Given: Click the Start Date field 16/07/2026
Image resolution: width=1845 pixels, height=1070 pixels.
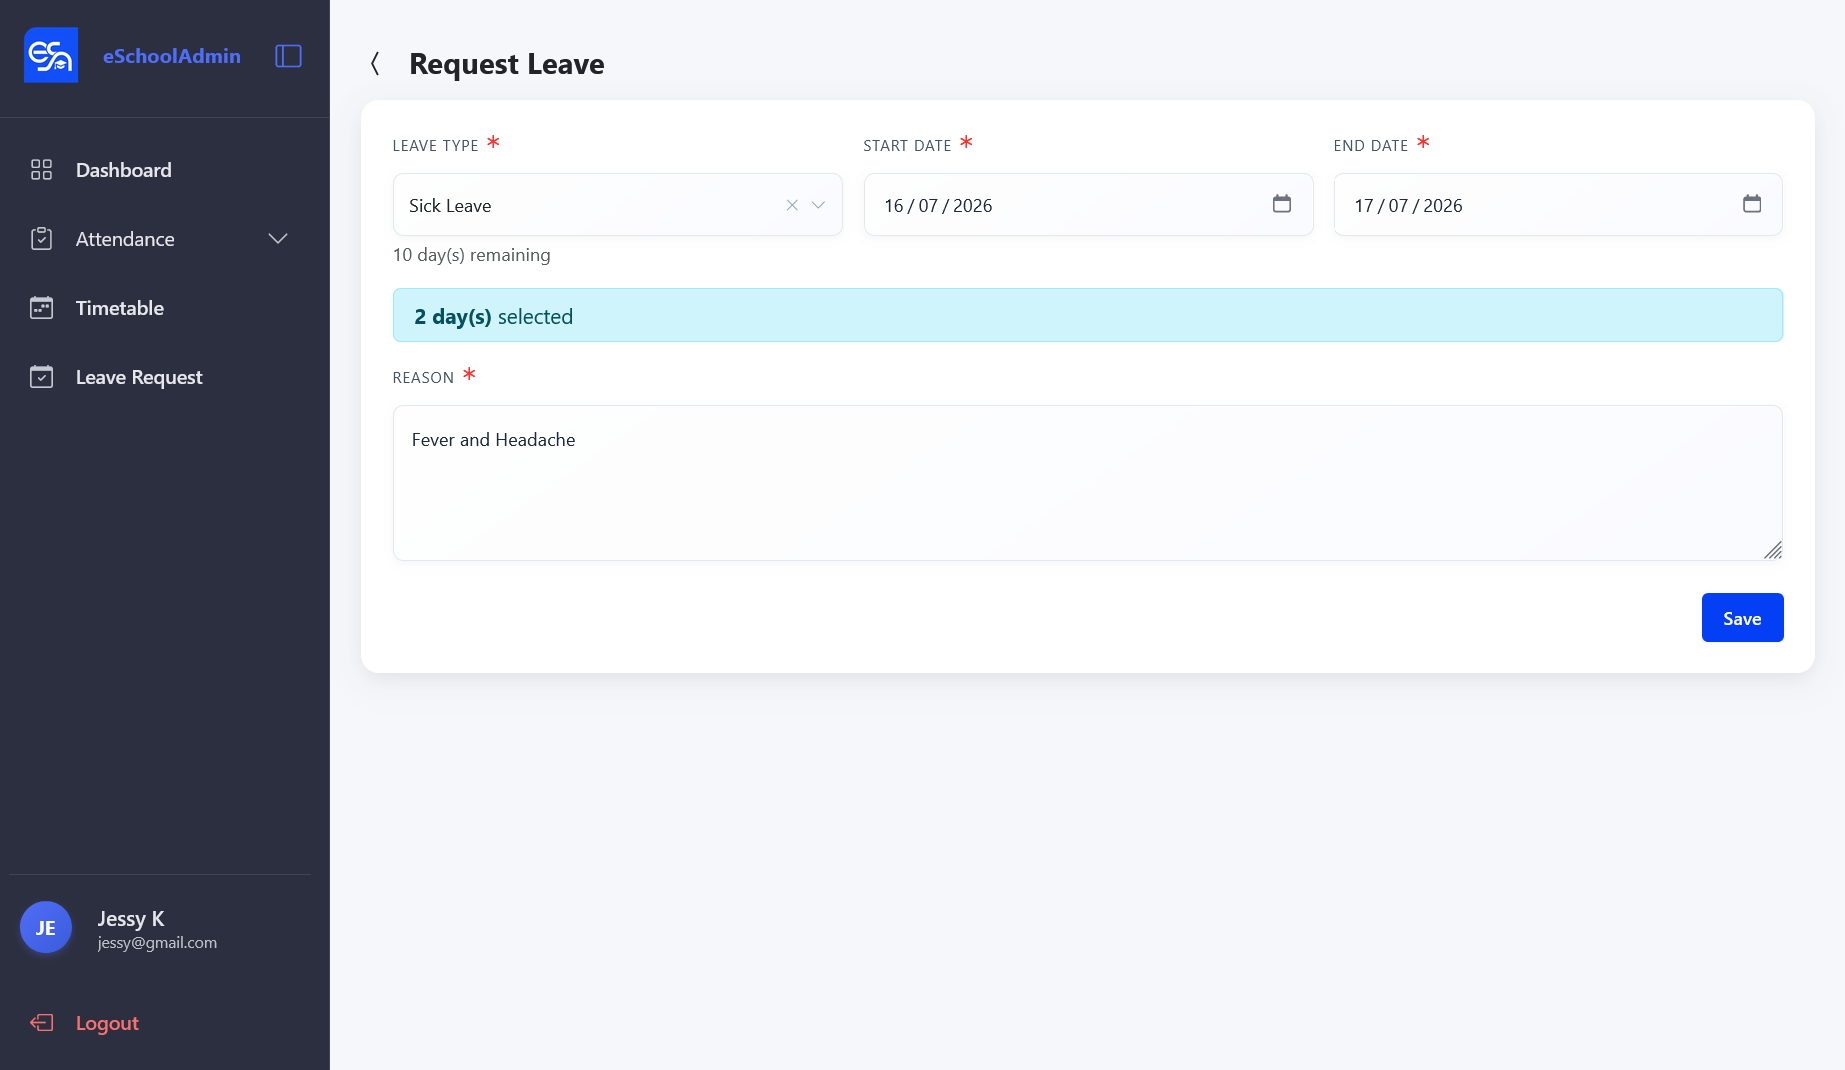Looking at the screenshot, I should click(1088, 205).
